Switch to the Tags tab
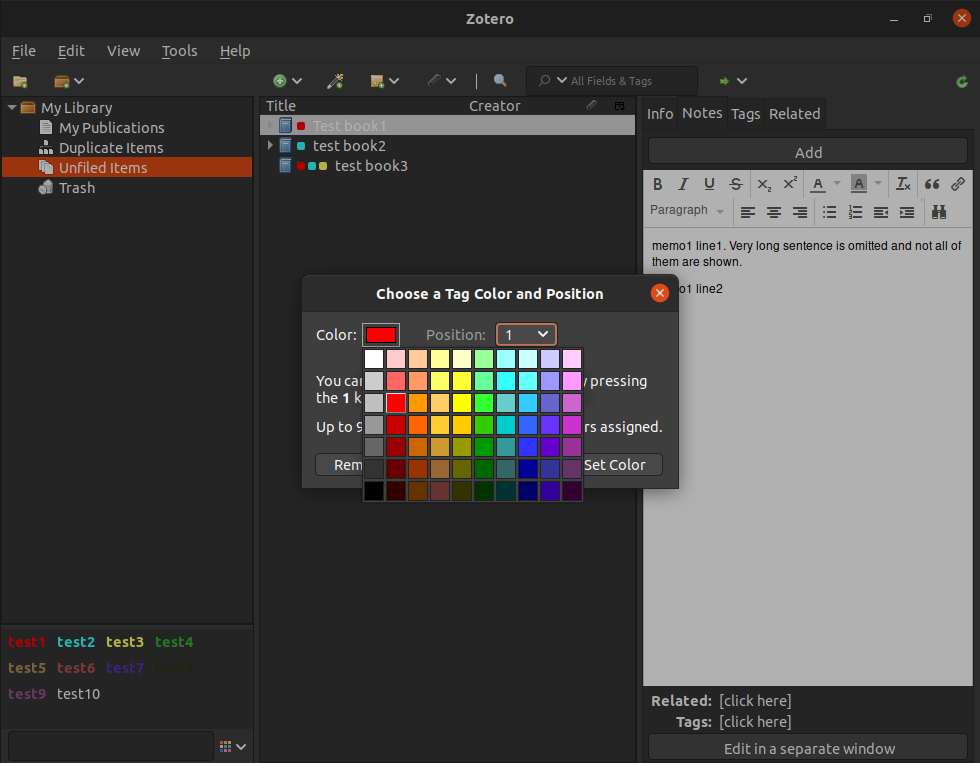 [x=746, y=114]
